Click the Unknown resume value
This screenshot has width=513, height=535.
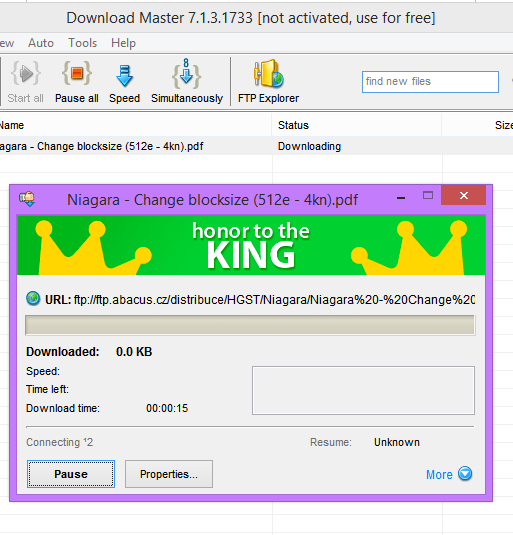tap(397, 442)
